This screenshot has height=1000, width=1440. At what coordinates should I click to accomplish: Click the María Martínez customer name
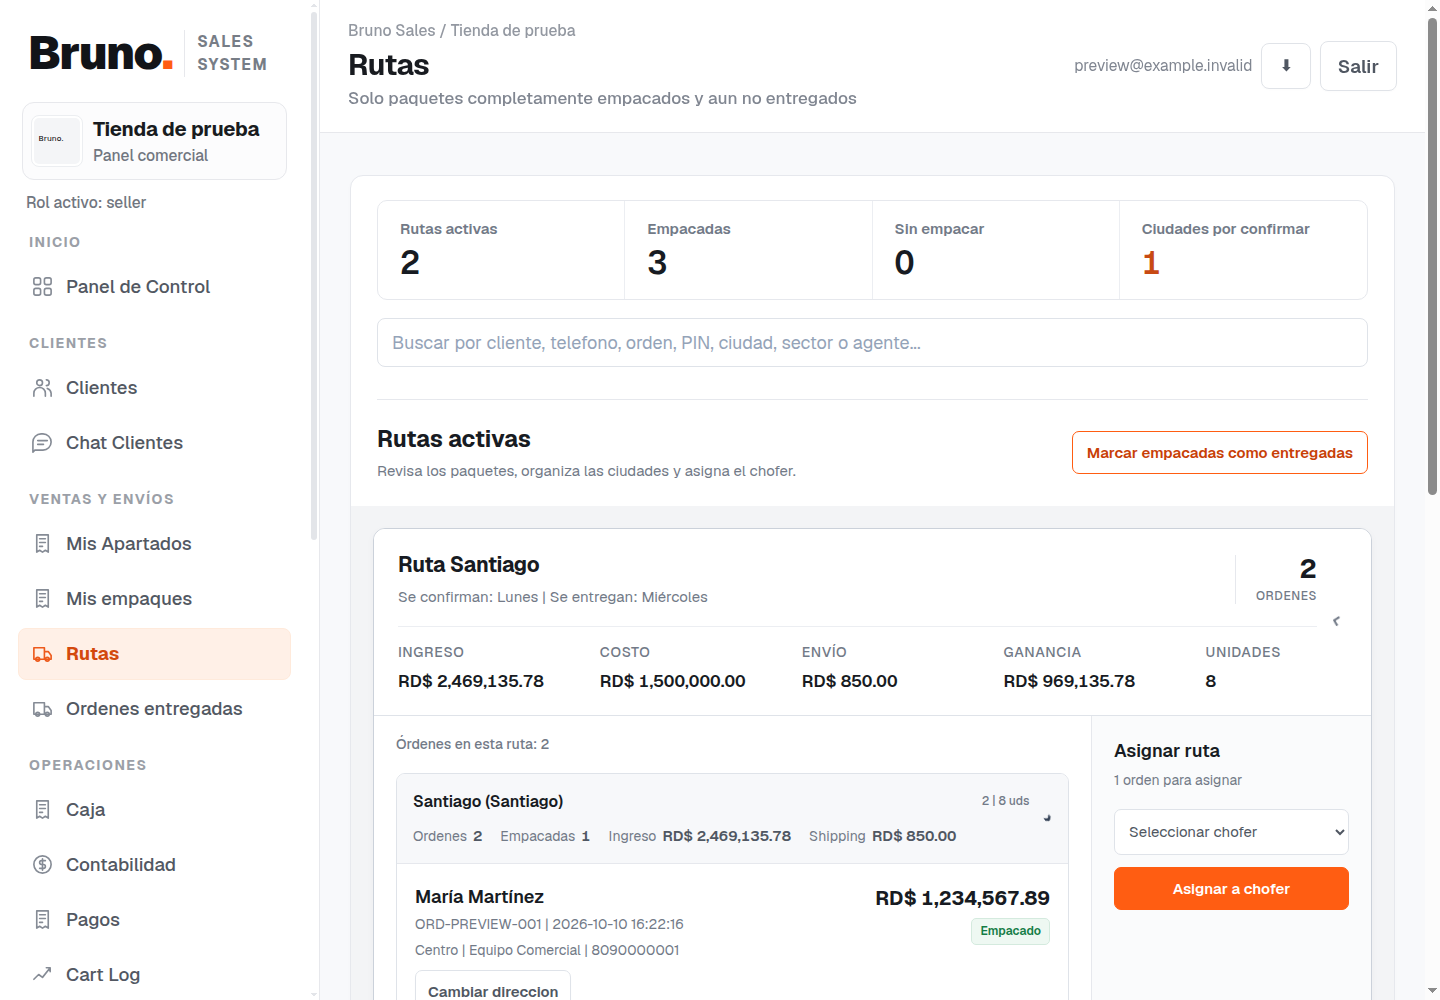point(480,897)
